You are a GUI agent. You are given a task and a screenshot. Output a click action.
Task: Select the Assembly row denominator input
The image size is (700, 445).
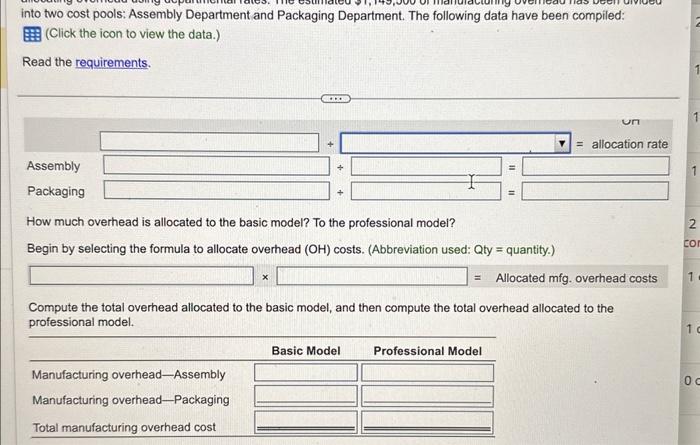pos(426,166)
